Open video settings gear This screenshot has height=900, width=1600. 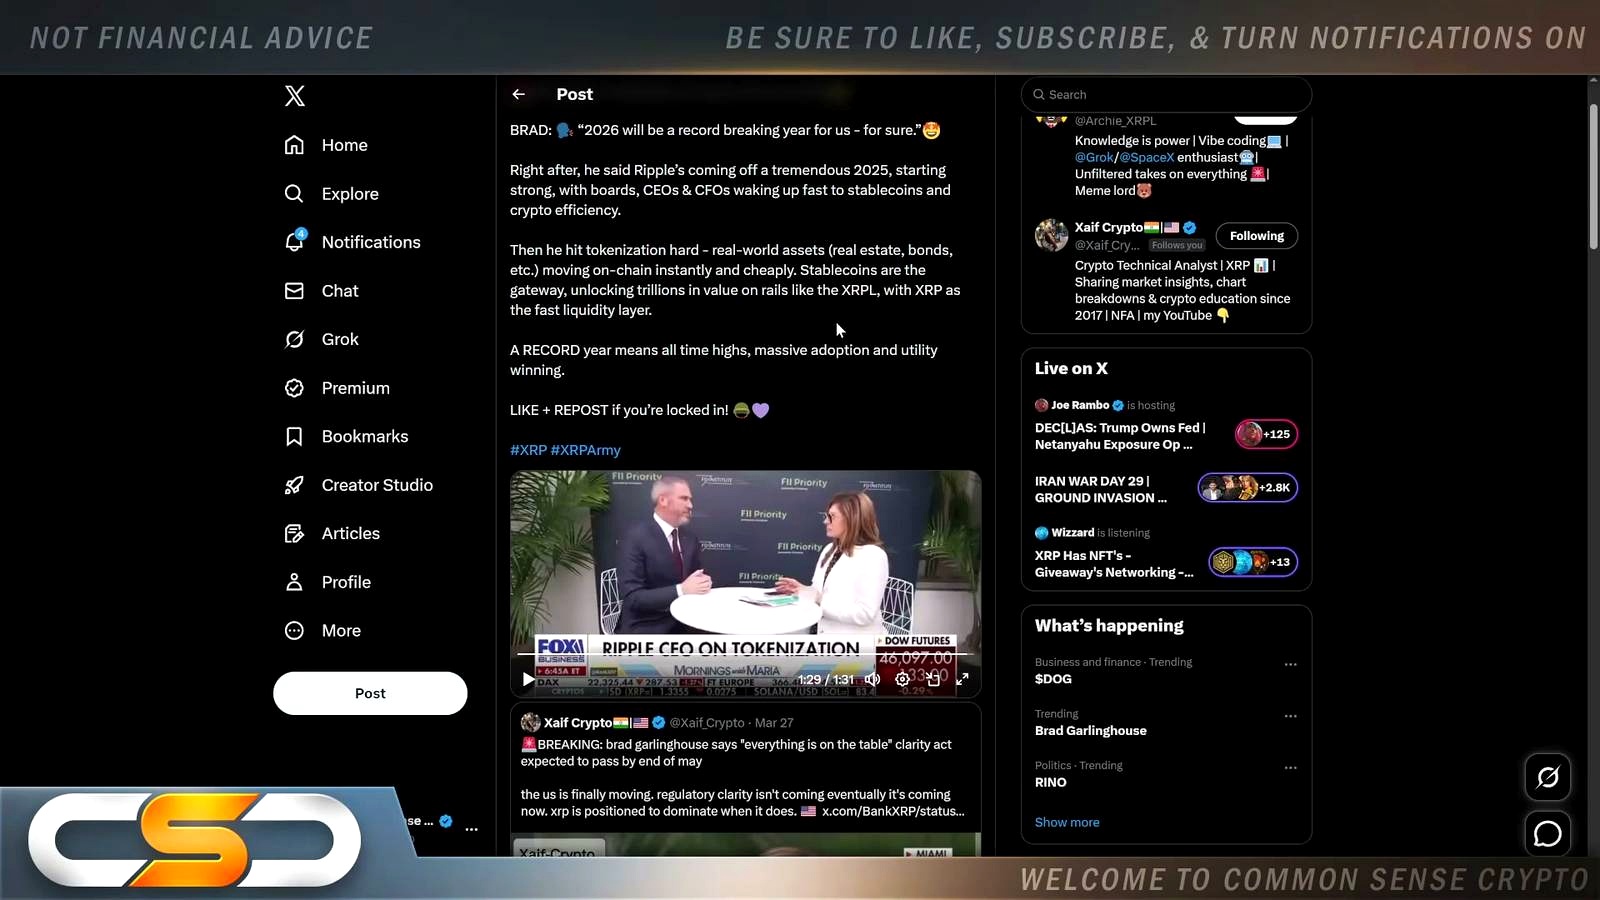[x=902, y=679]
